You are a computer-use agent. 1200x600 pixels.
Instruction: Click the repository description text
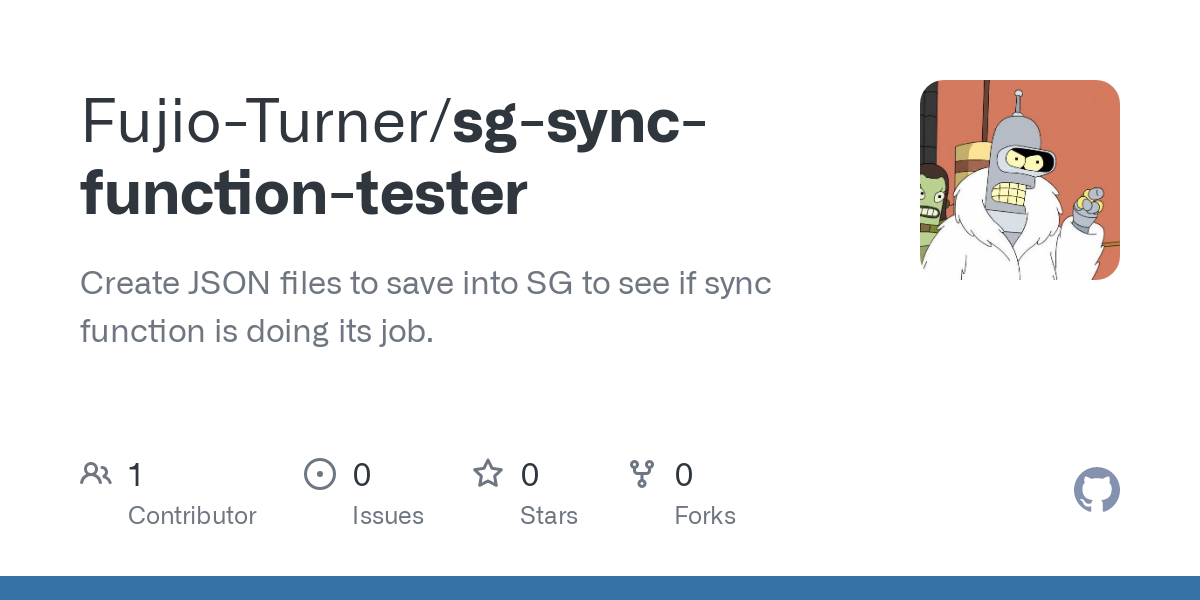(426, 307)
